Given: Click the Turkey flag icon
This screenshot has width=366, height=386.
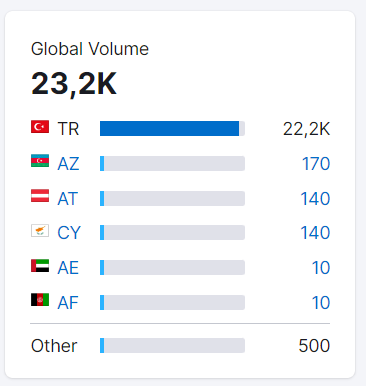Looking at the screenshot, I should (x=40, y=127).
